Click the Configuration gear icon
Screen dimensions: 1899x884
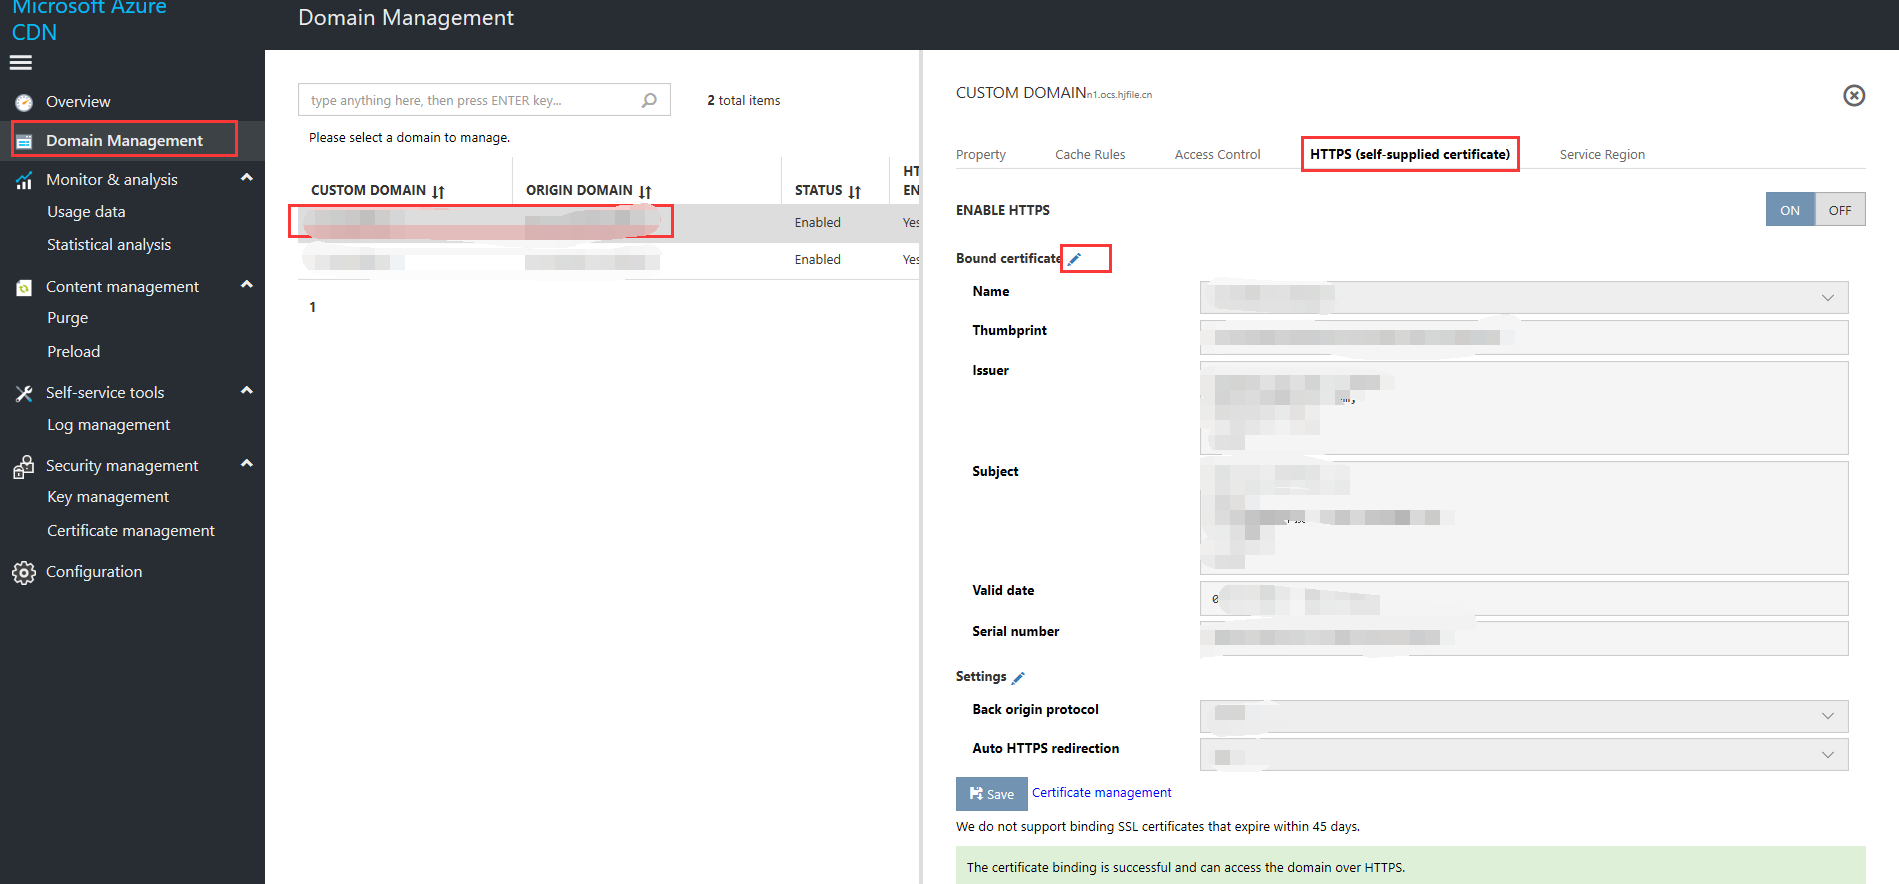pyautogui.click(x=24, y=572)
